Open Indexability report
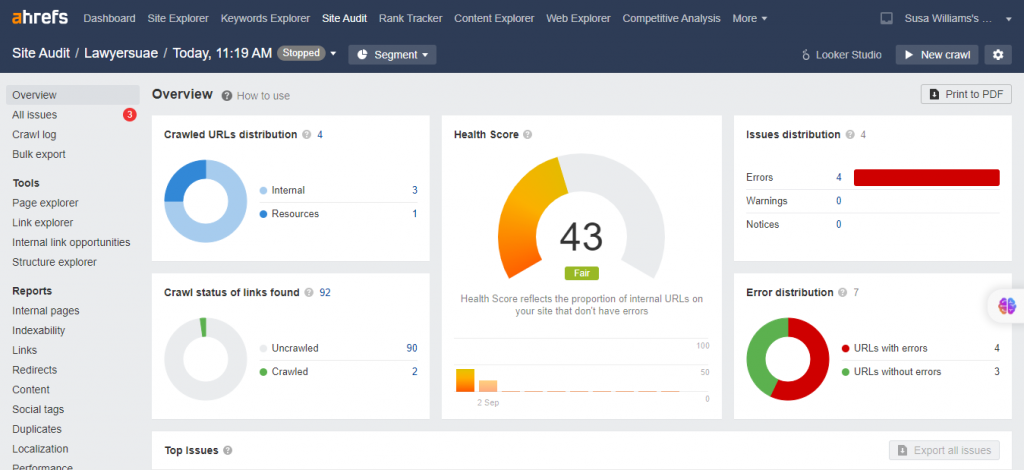 [x=39, y=330]
